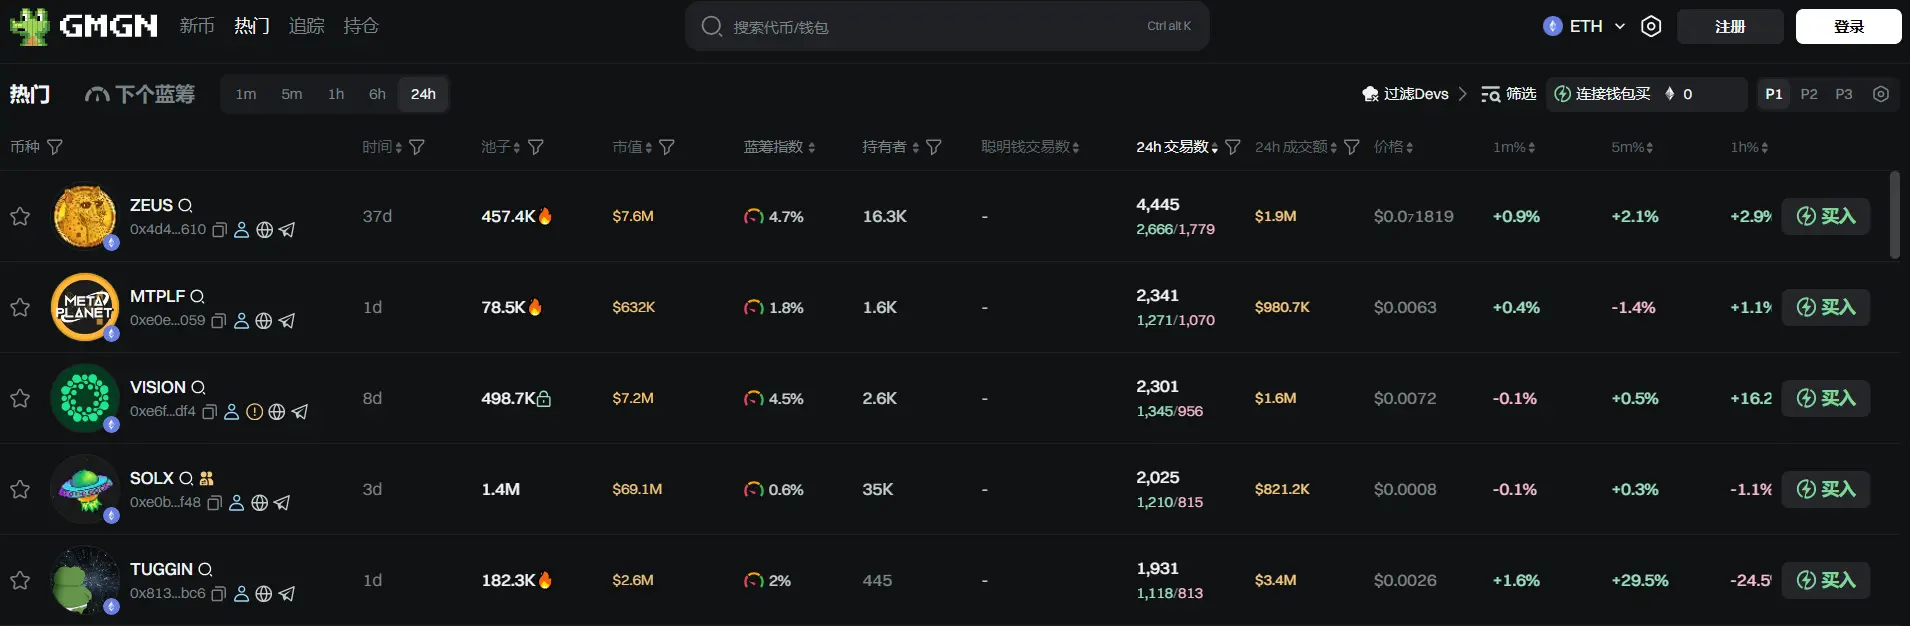The image size is (1910, 626).
Task: Go to the 追踪 tab
Action: tap(306, 26)
